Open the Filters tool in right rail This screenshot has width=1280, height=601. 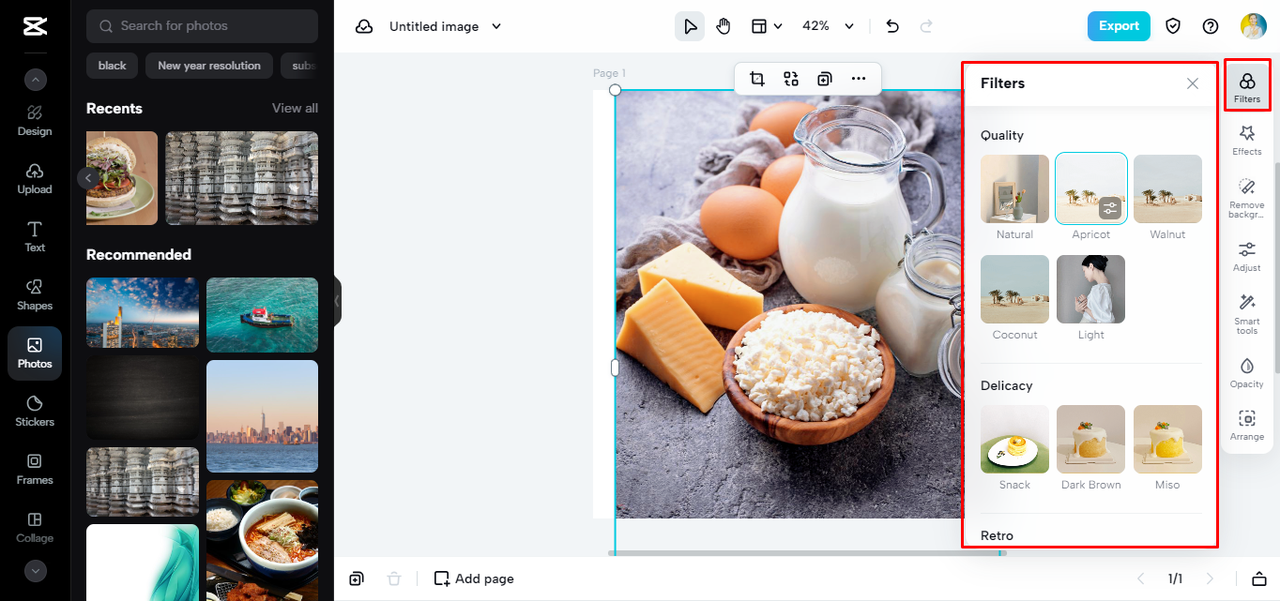click(1247, 86)
